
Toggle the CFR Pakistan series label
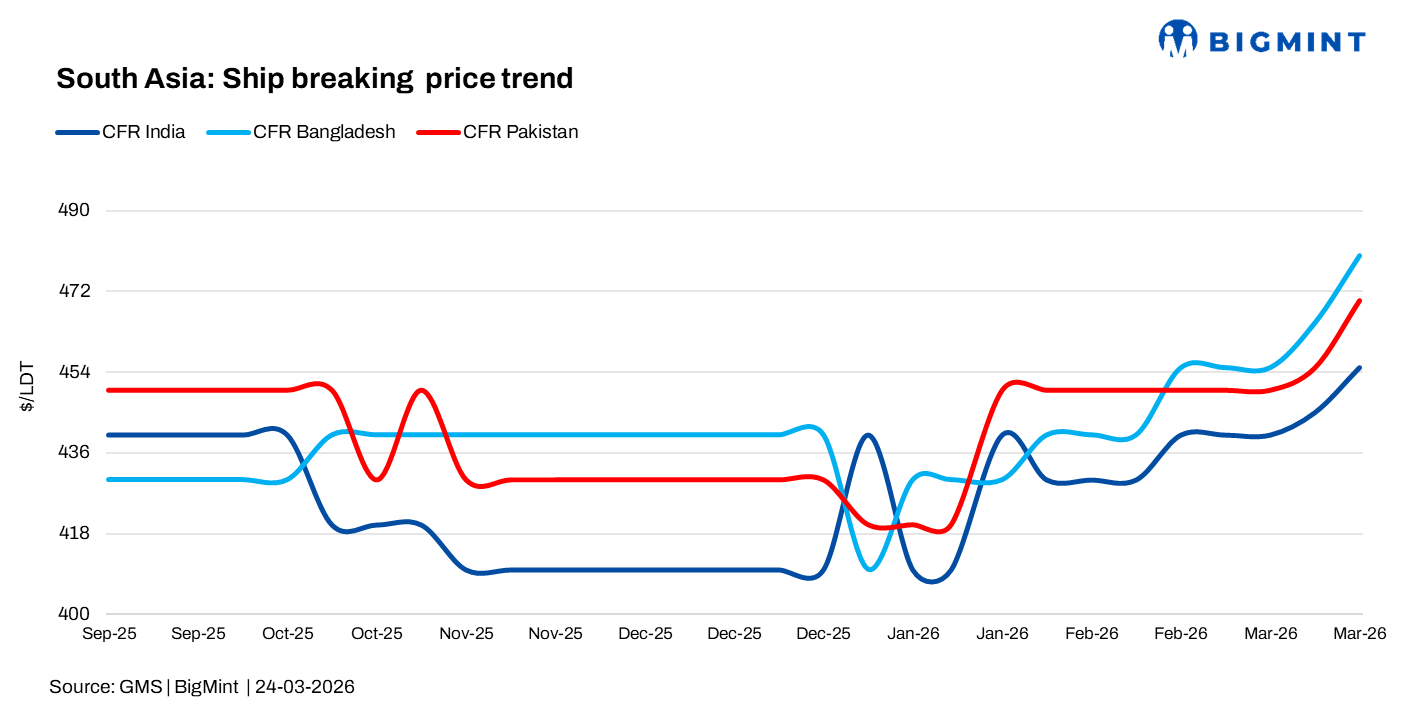click(520, 132)
